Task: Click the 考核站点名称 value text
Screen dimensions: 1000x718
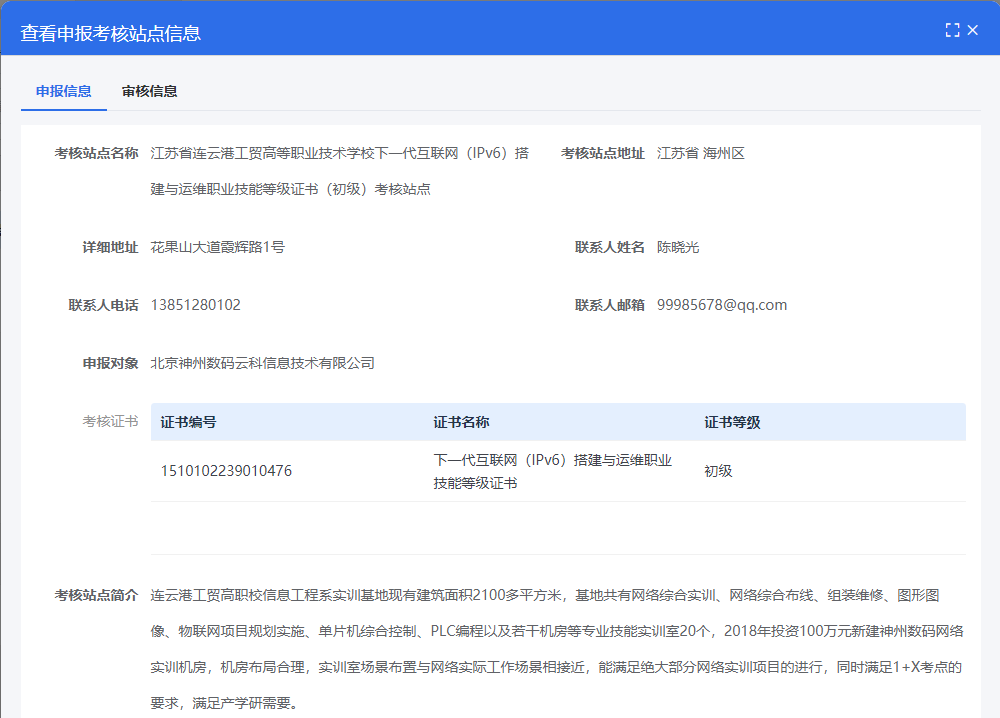Action: (x=340, y=170)
